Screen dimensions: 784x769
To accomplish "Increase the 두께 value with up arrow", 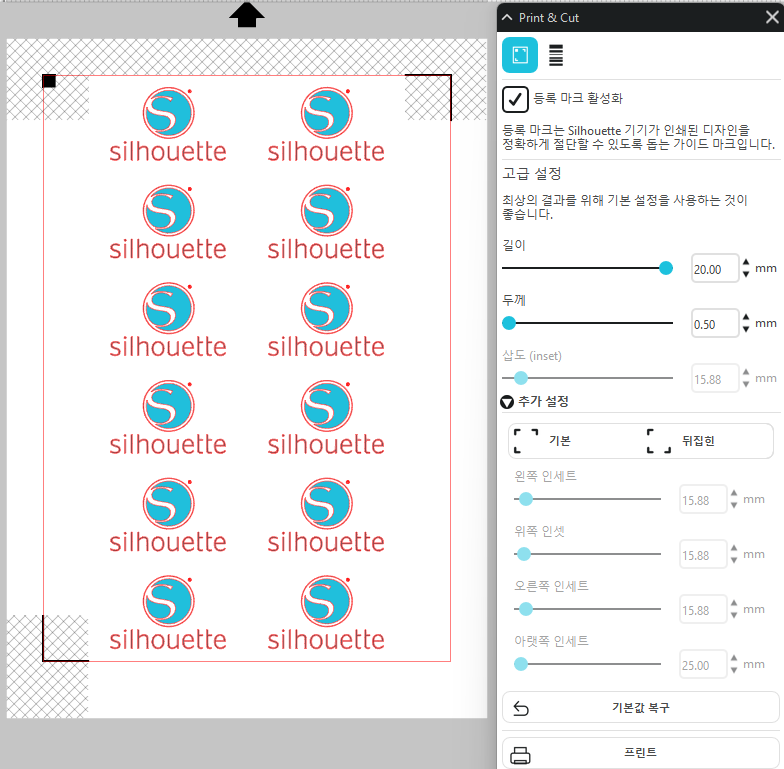I will pos(746,317).
